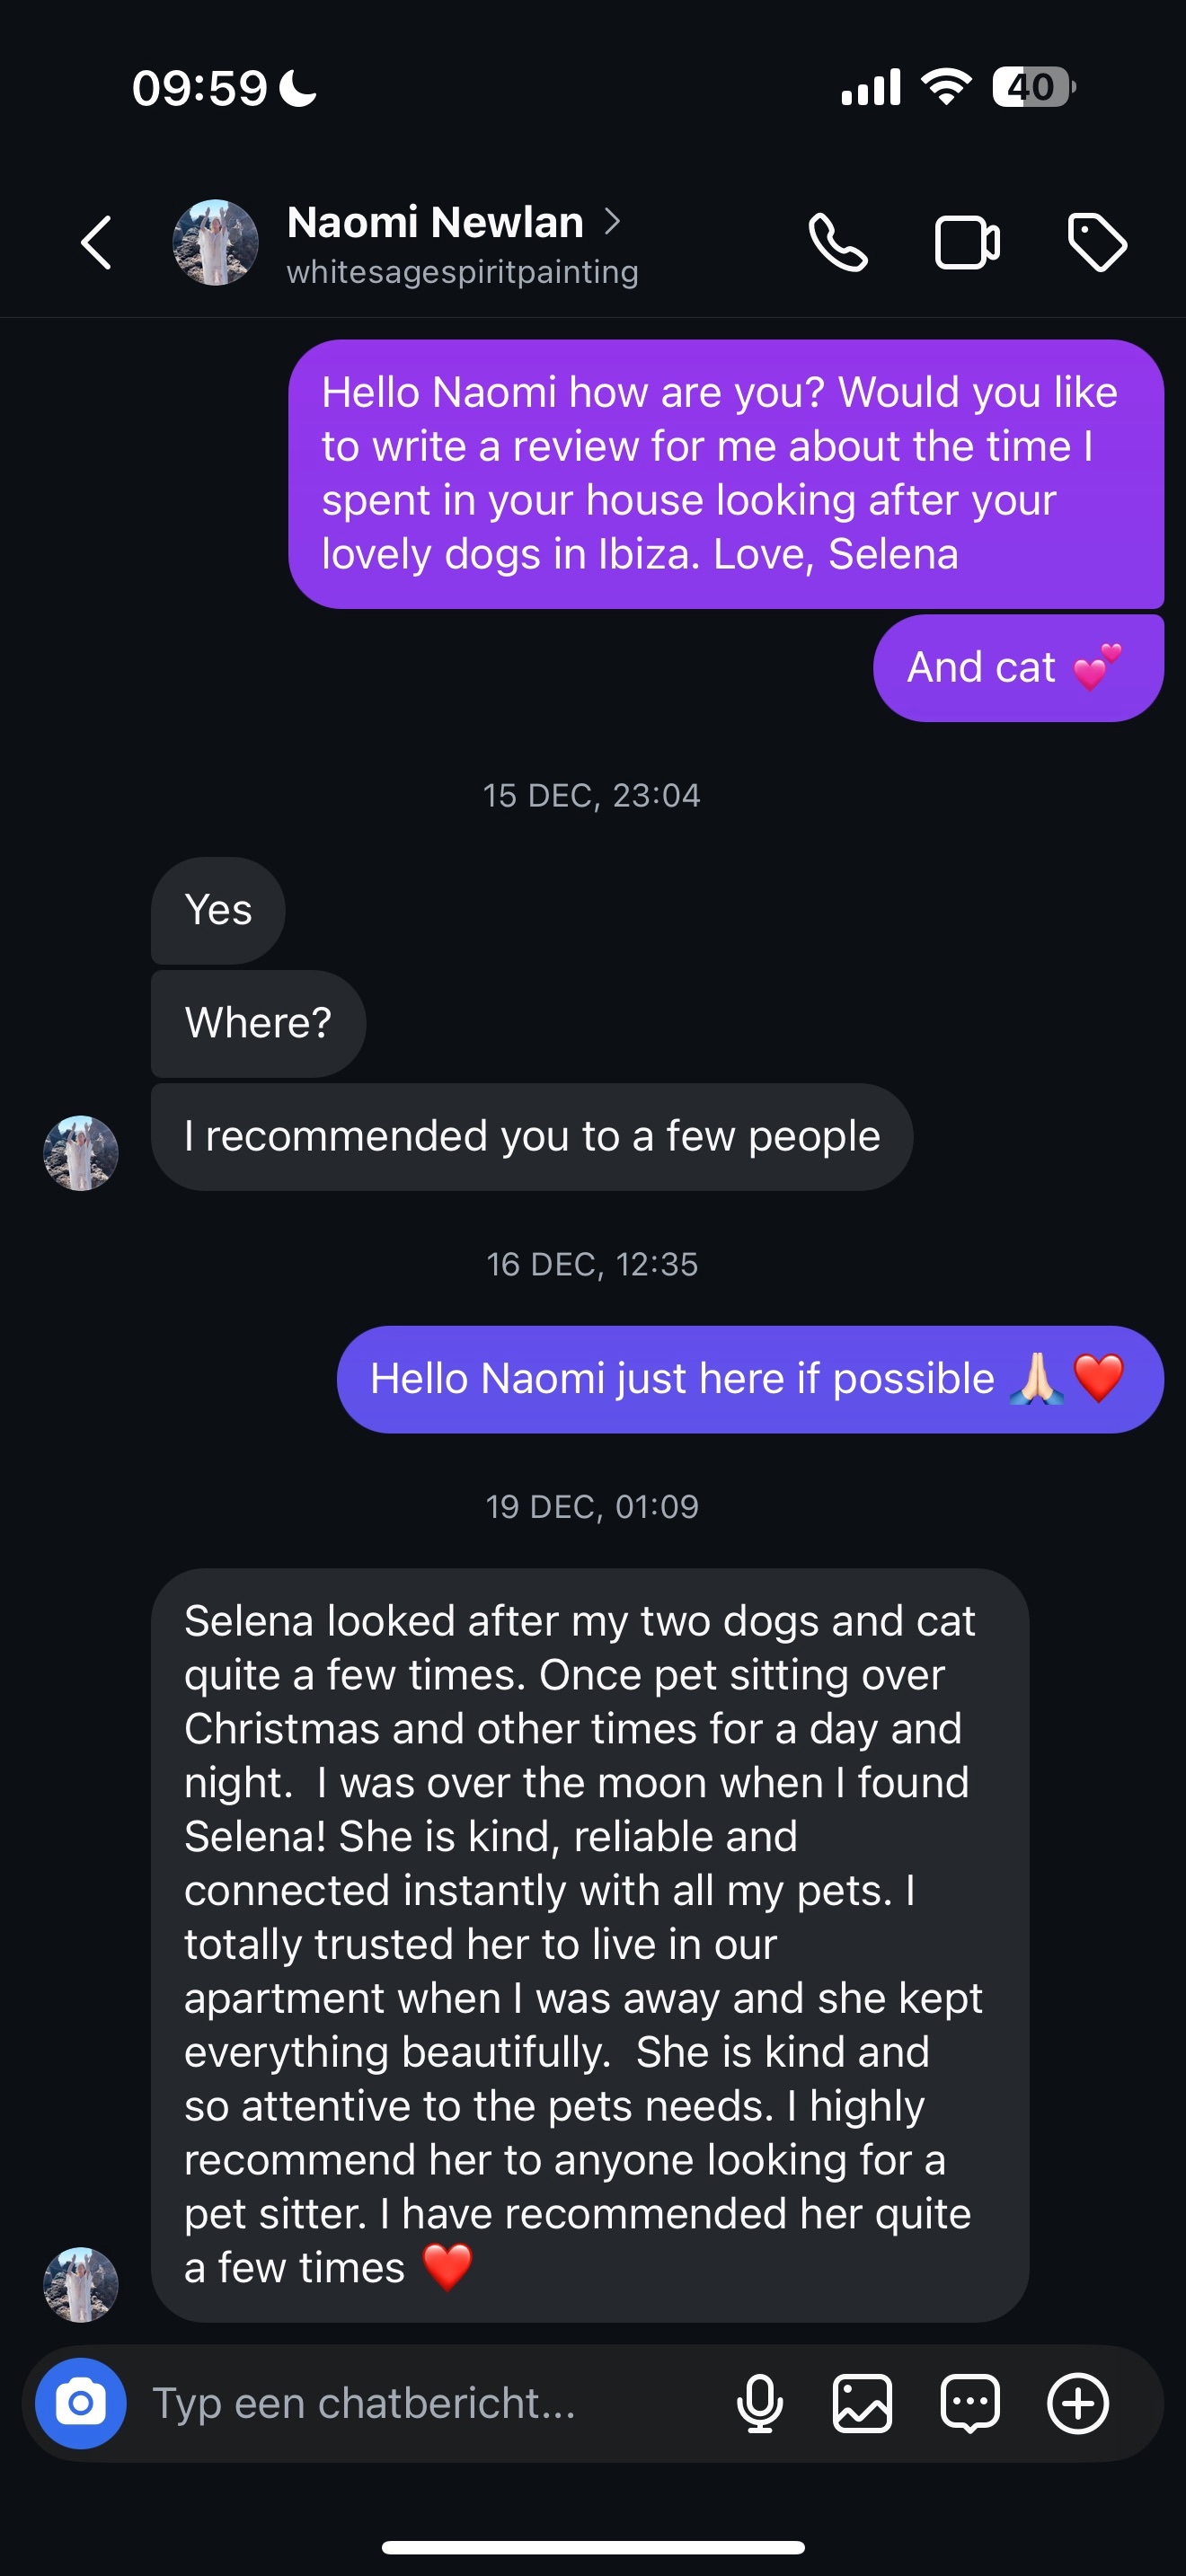Image resolution: width=1186 pixels, height=2576 pixels.
Task: Start a video call with Naomi
Action: tap(966, 243)
